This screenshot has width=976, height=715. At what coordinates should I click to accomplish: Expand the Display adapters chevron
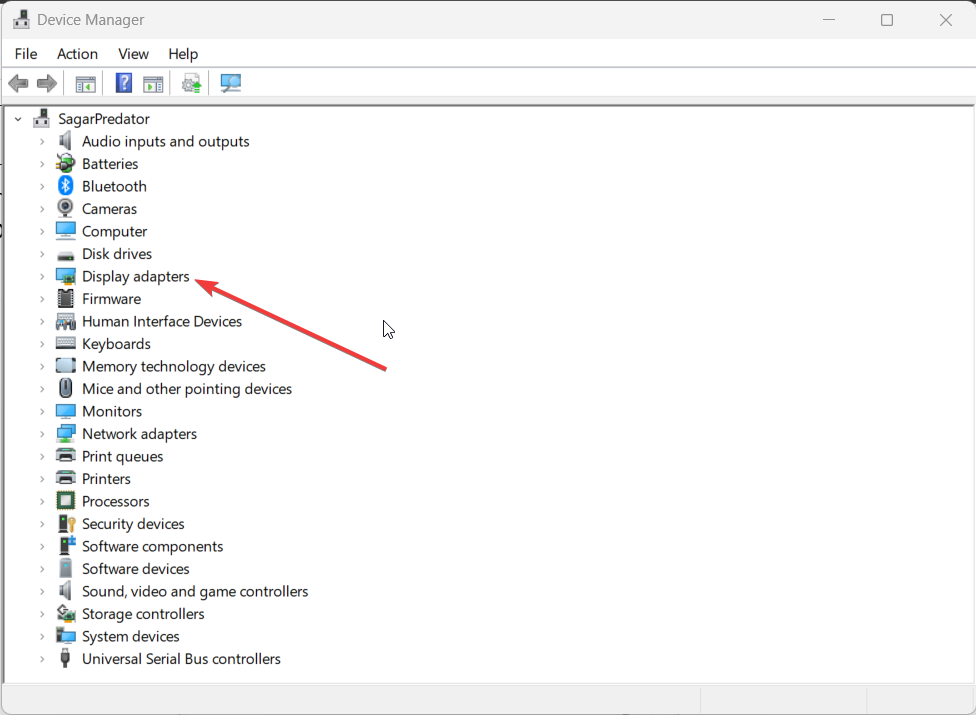click(x=42, y=277)
